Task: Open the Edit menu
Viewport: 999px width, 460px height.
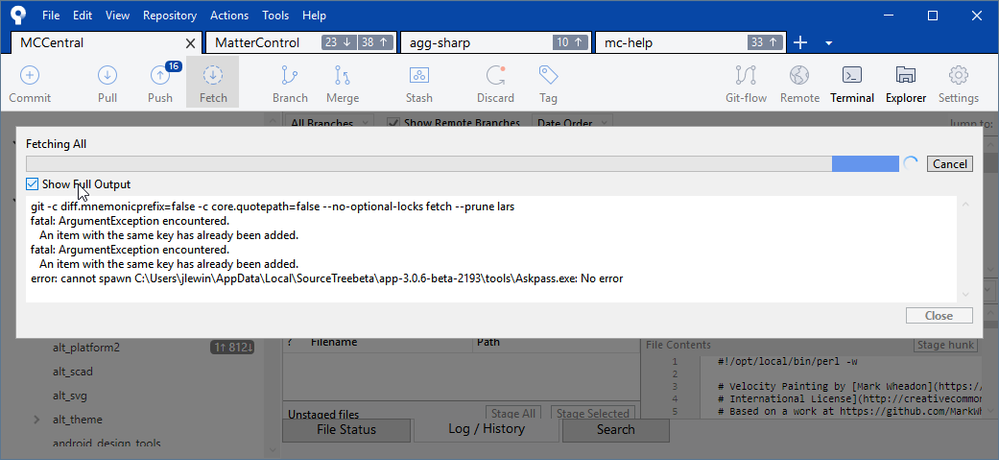Action: click(82, 15)
